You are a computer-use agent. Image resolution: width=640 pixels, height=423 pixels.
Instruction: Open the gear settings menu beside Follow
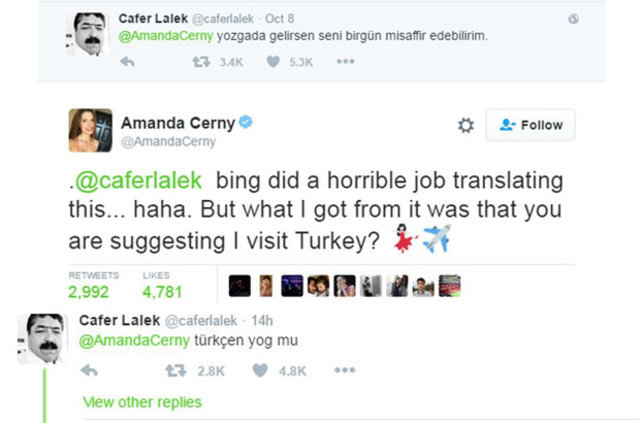[465, 125]
